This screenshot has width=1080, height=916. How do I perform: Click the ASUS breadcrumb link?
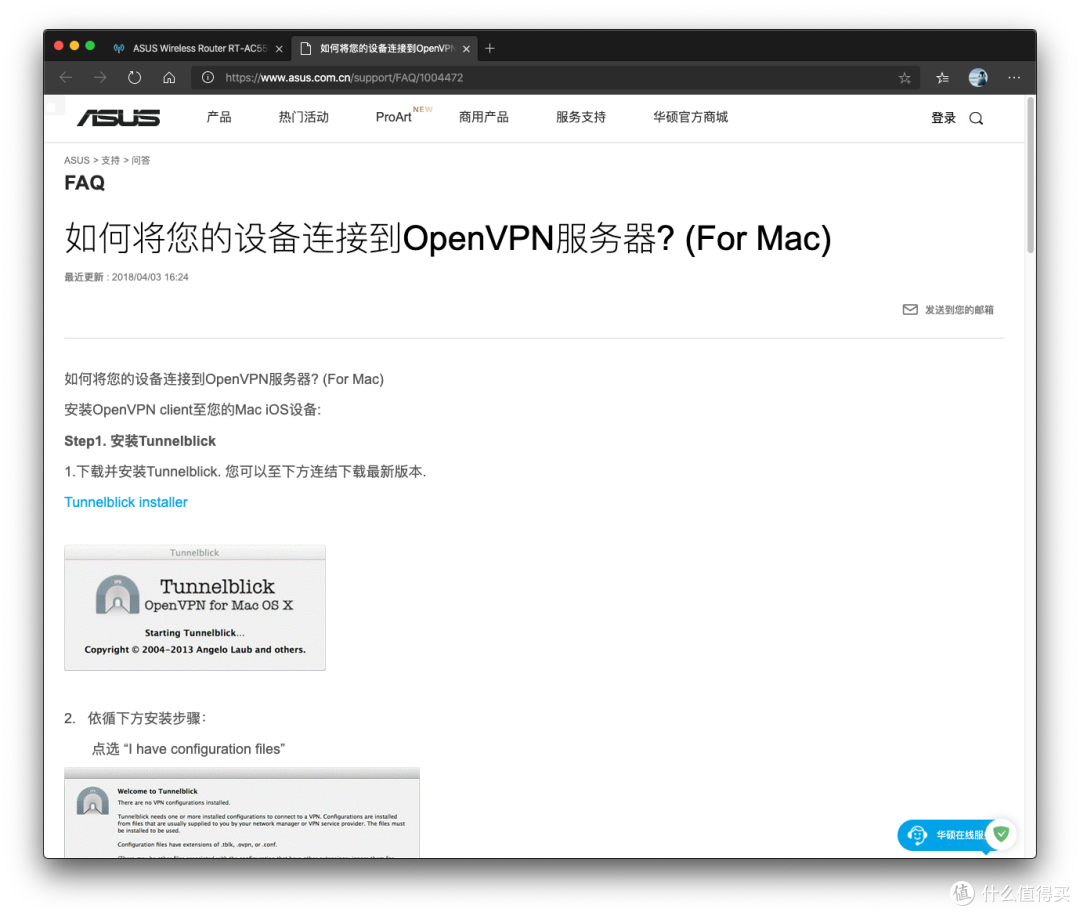click(x=76, y=160)
